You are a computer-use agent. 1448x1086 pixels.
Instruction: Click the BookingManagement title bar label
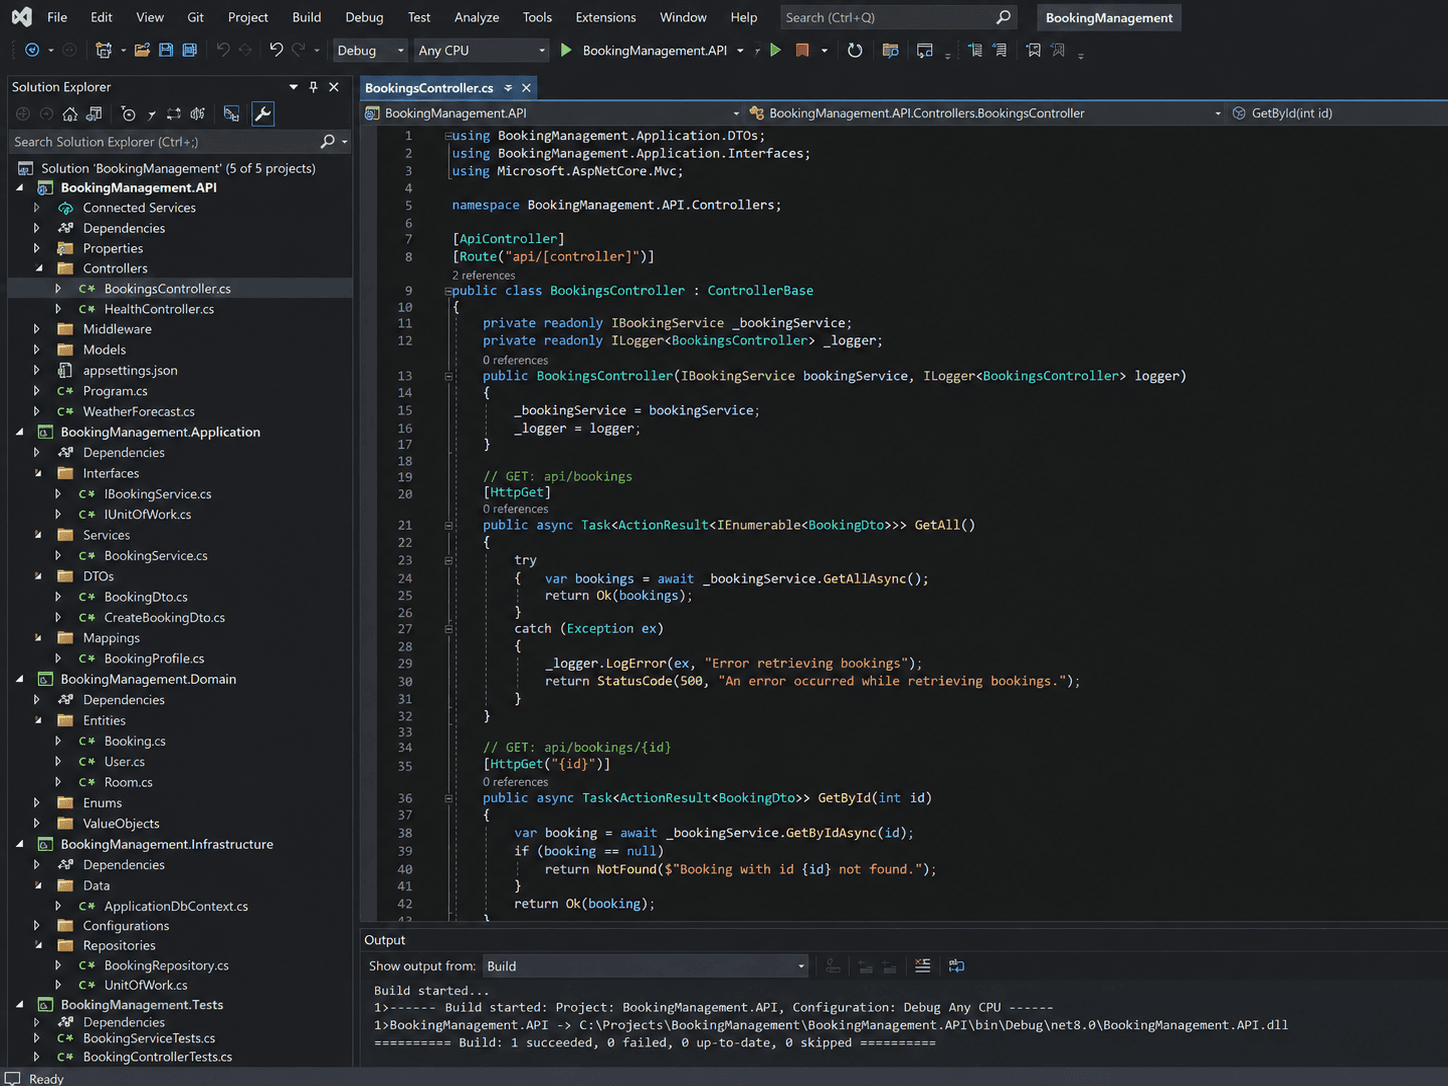[x=1109, y=17]
